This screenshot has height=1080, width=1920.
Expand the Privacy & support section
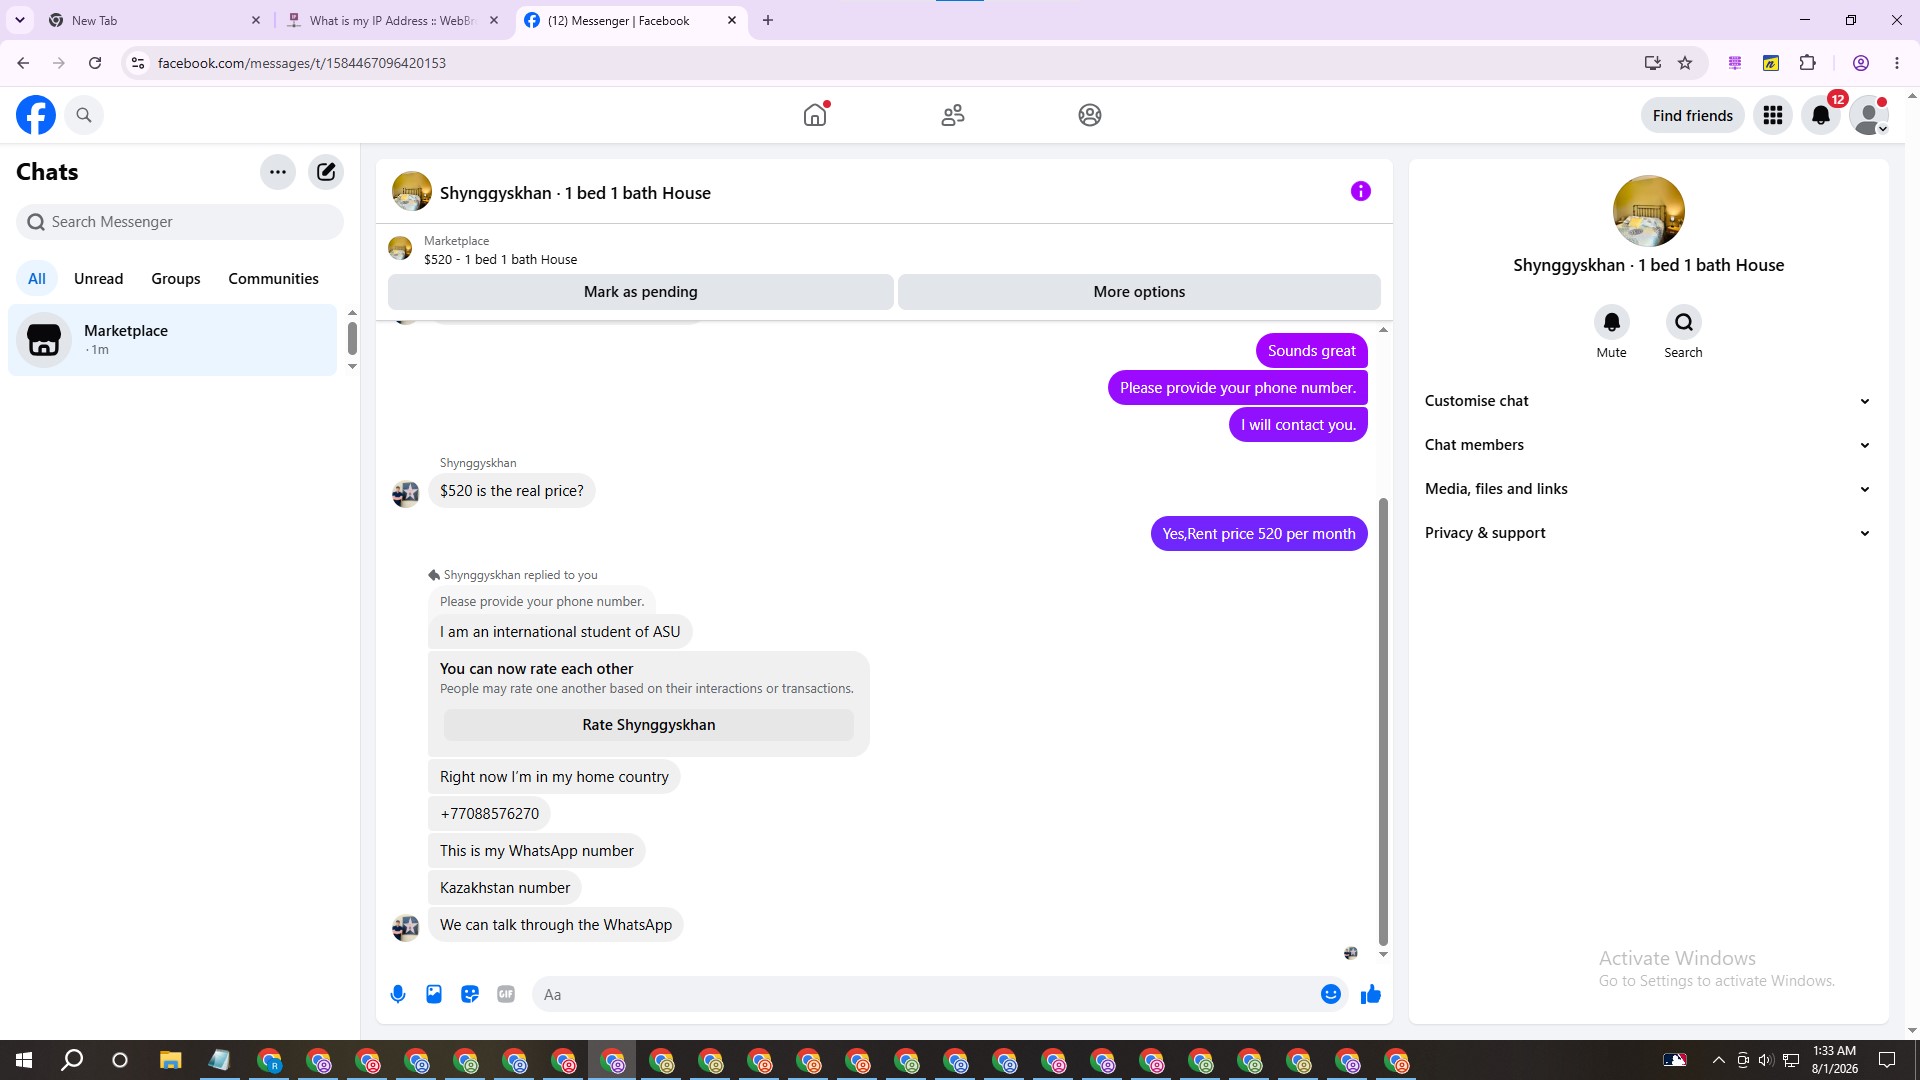[x=1648, y=533]
